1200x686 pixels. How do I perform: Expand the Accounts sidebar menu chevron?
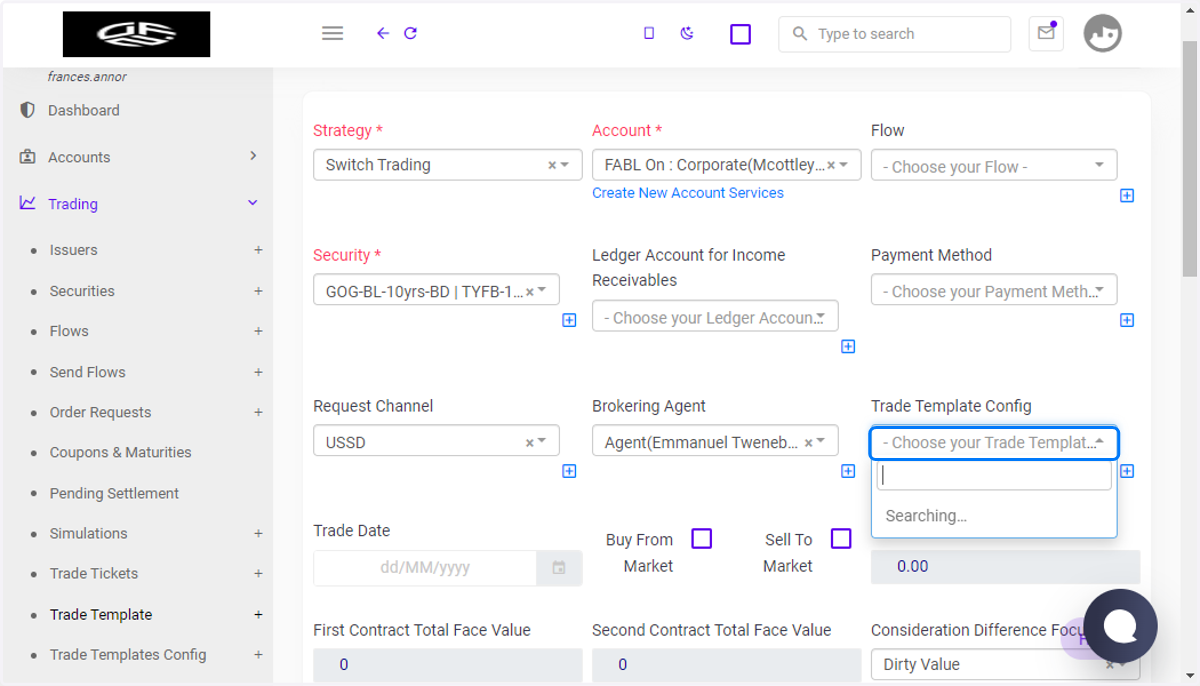pyautogui.click(x=253, y=156)
